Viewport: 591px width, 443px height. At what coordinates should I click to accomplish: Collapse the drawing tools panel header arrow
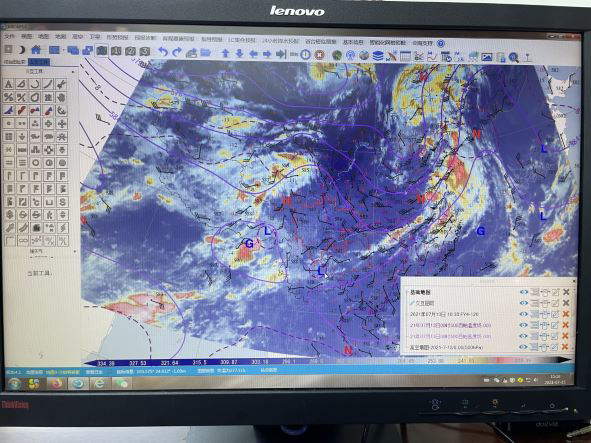click(x=73, y=72)
